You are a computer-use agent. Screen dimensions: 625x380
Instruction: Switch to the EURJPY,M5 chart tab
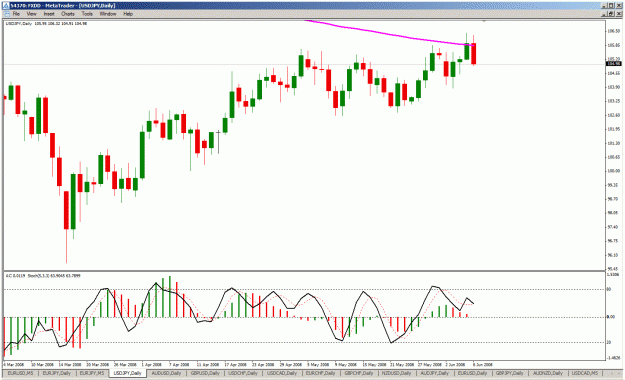92,373
